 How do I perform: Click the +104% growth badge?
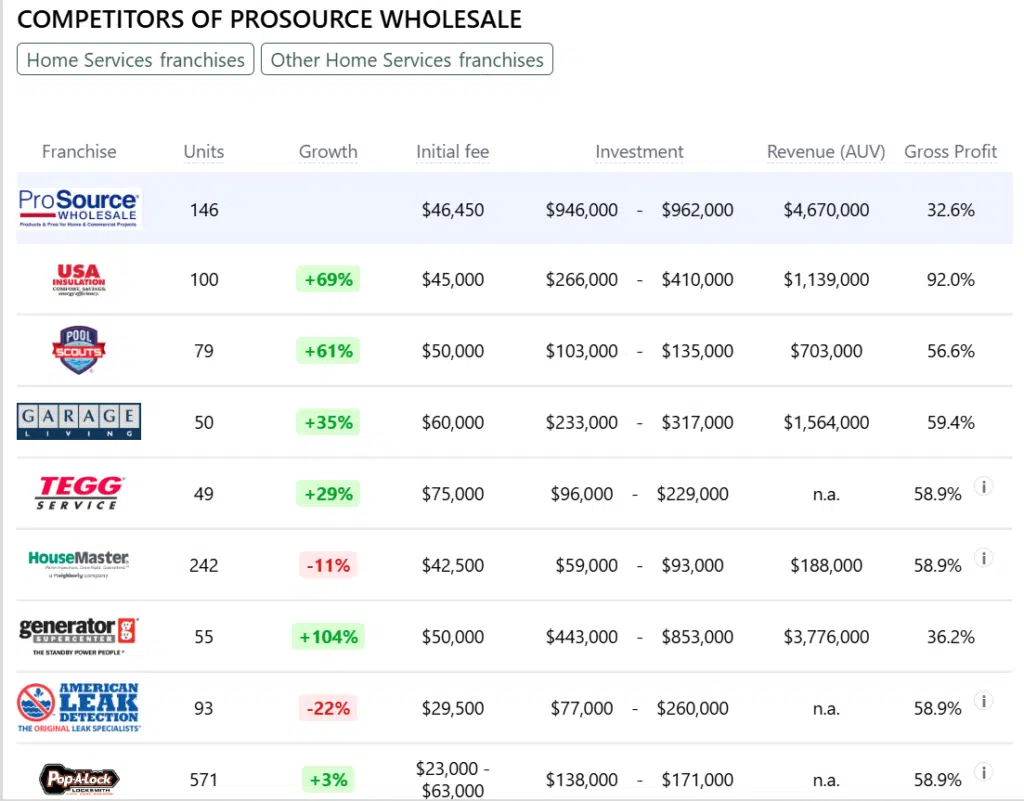328,637
